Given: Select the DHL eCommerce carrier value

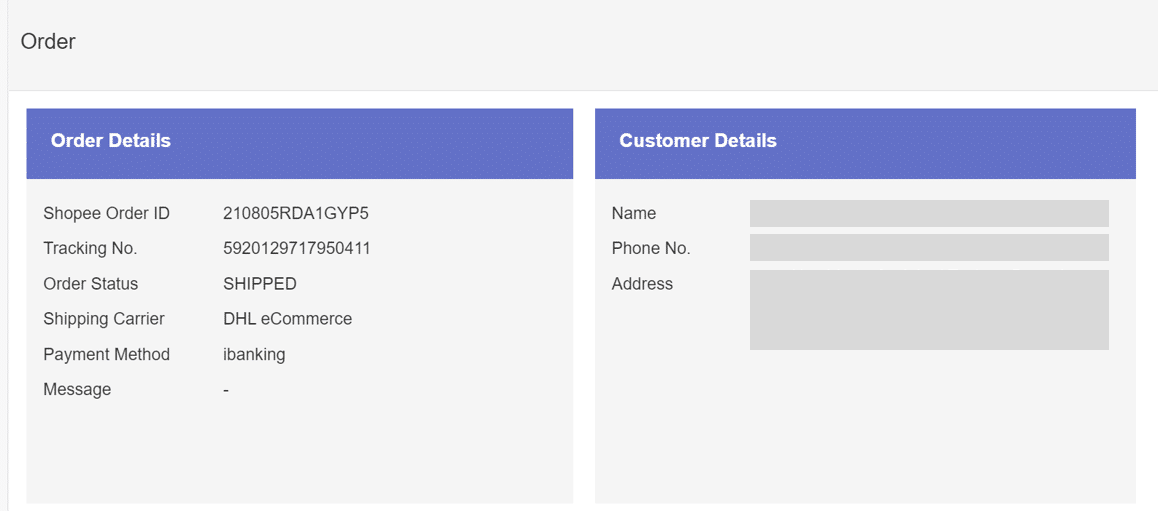Looking at the screenshot, I should 288,319.
